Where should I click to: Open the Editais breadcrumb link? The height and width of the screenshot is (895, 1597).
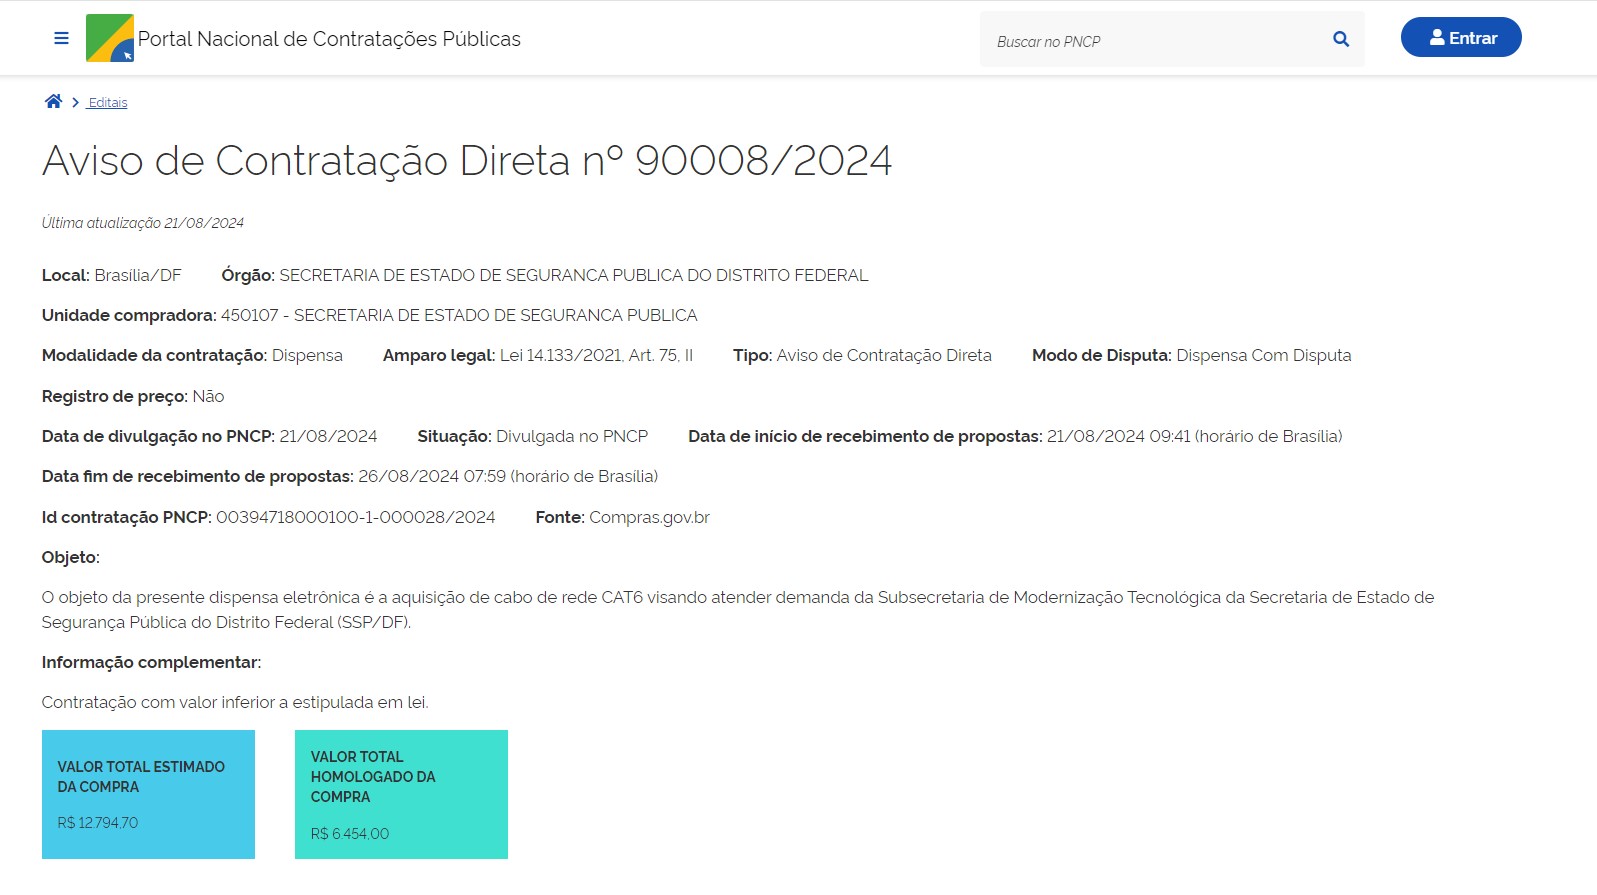coord(108,103)
